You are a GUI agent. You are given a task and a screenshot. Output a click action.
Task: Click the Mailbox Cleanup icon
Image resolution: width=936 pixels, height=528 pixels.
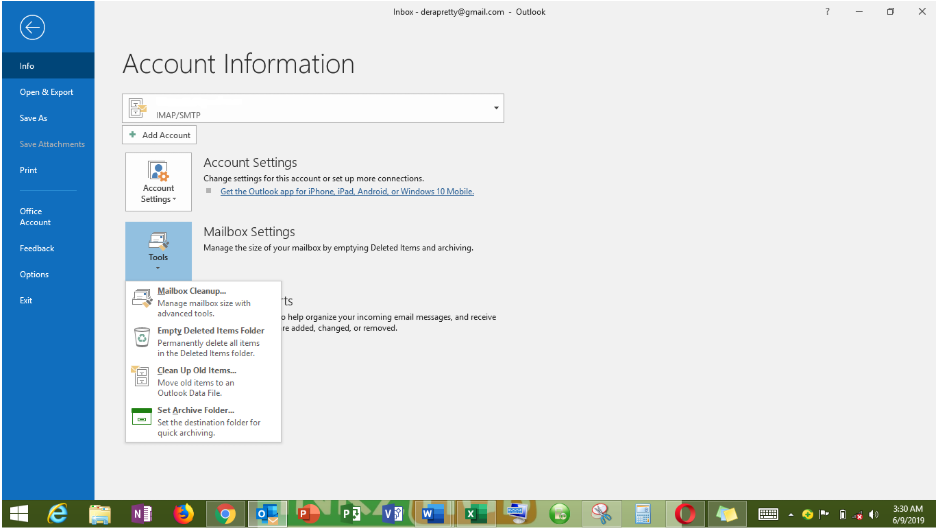pos(142,298)
